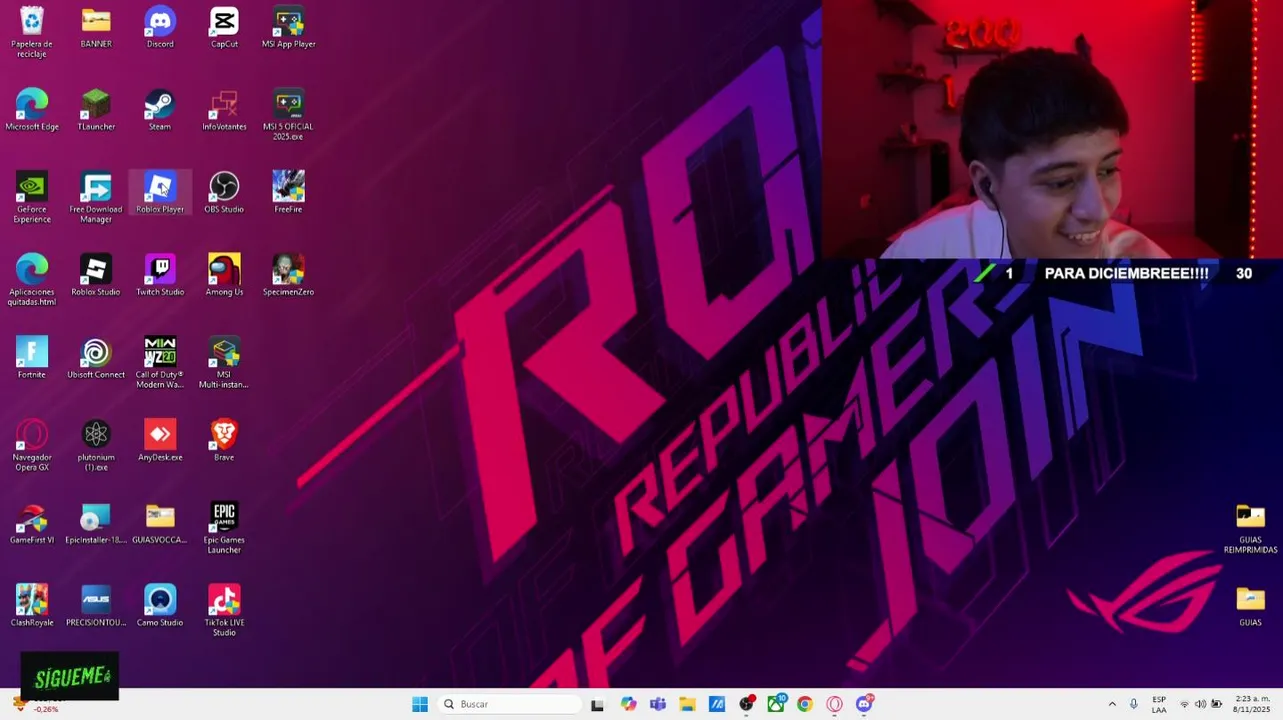Open ClashRoyale desktop shortcut
Screen dimensions: 1283x720
click(x=32, y=606)
